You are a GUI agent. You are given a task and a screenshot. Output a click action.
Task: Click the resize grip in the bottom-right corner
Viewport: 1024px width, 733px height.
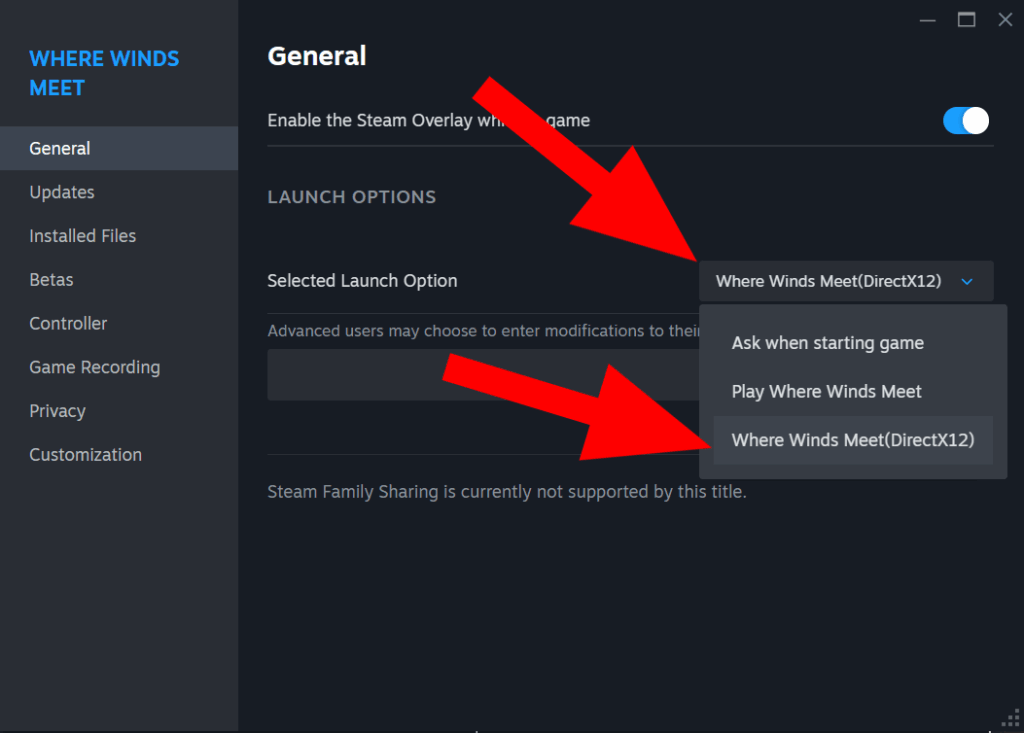point(1010,720)
